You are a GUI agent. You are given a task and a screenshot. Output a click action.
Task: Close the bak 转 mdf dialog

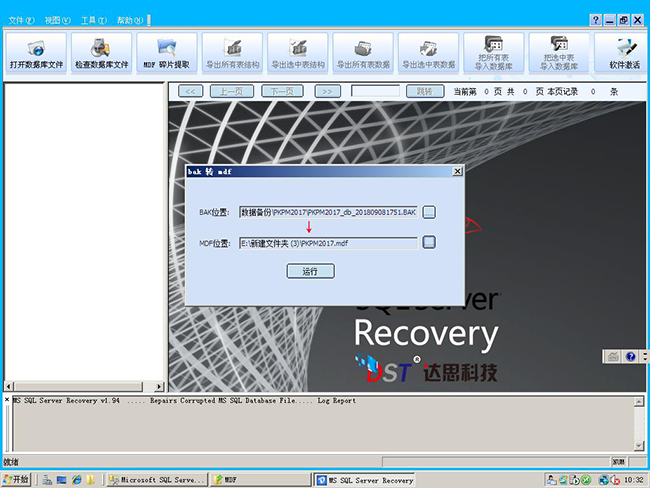(x=457, y=171)
